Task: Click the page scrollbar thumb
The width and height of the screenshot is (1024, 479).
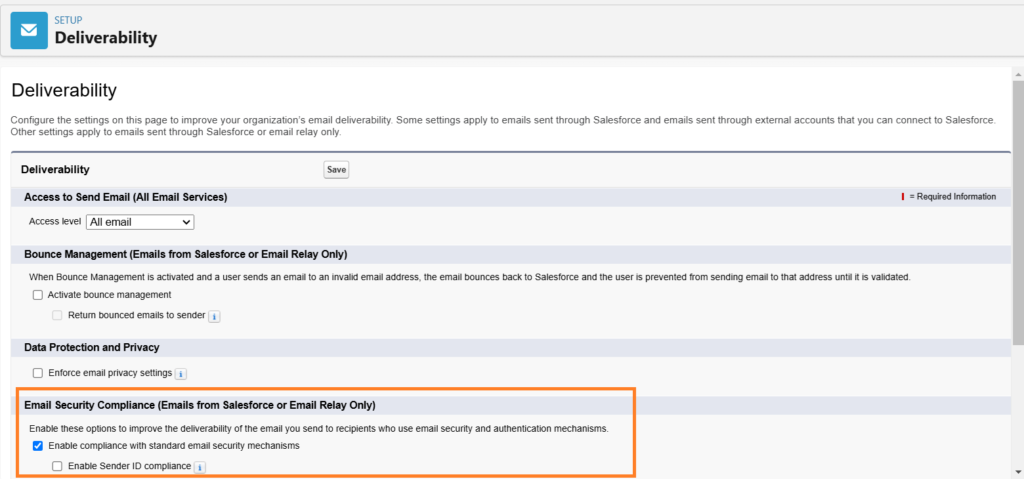Action: (1018, 212)
